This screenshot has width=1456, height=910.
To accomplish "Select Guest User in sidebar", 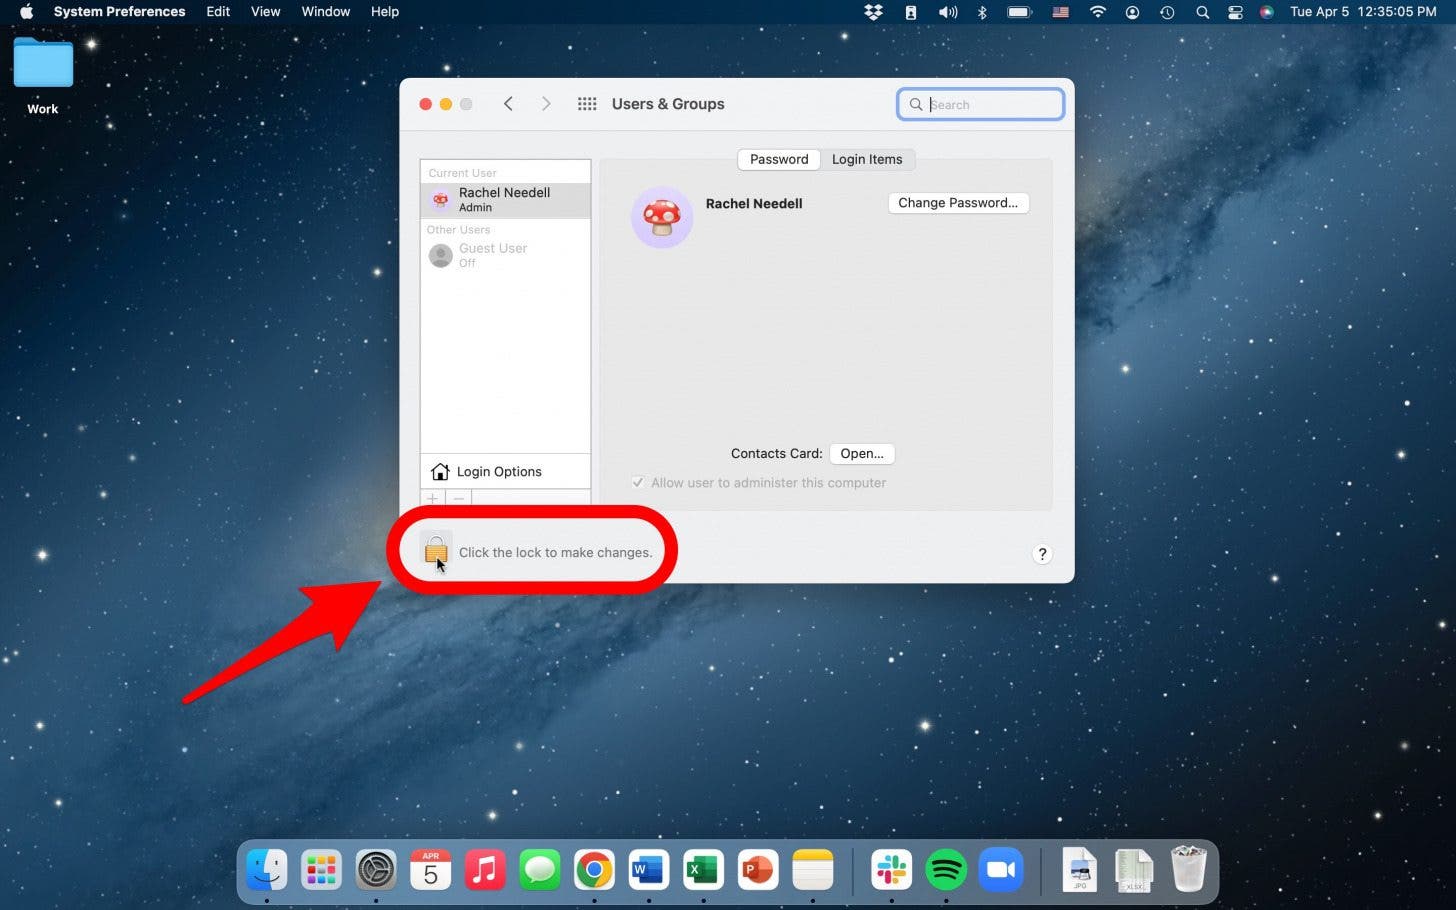I will pos(505,255).
